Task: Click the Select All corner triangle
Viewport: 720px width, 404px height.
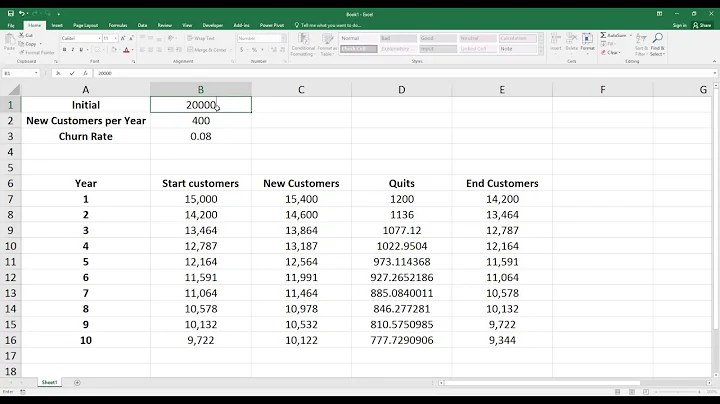Action: 14,90
